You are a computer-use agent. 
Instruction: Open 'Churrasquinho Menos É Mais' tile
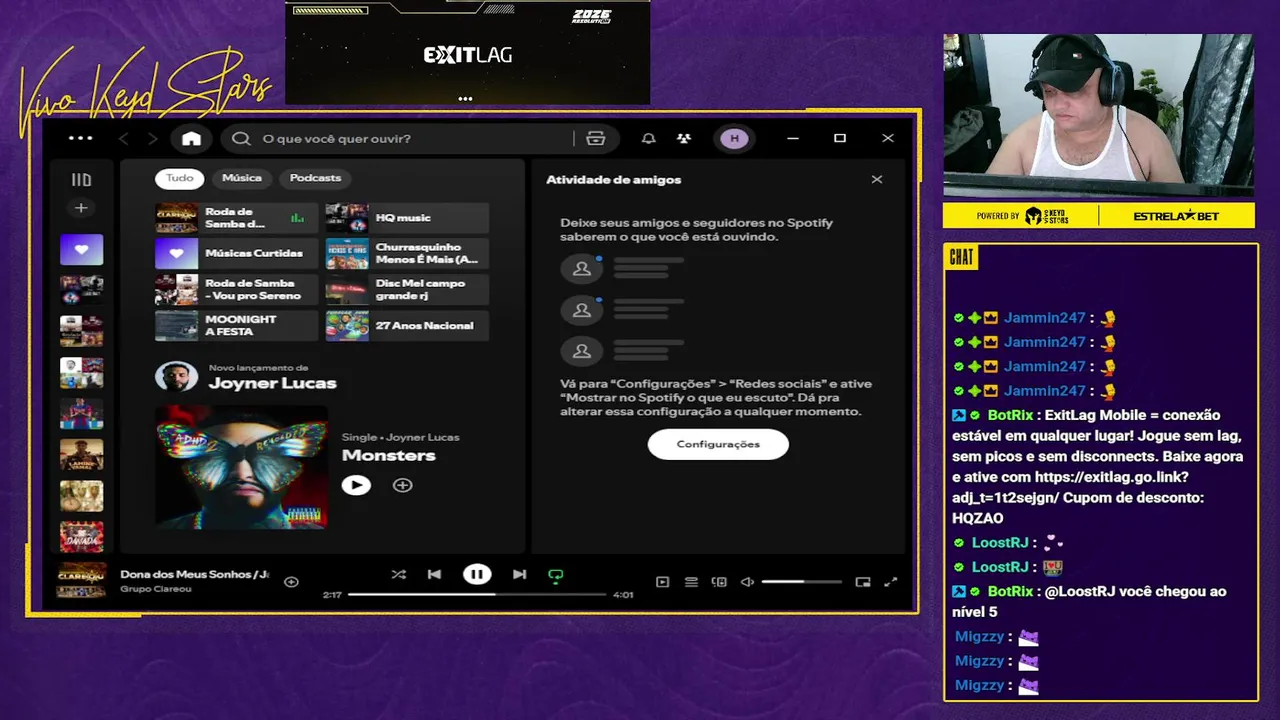[407, 253]
